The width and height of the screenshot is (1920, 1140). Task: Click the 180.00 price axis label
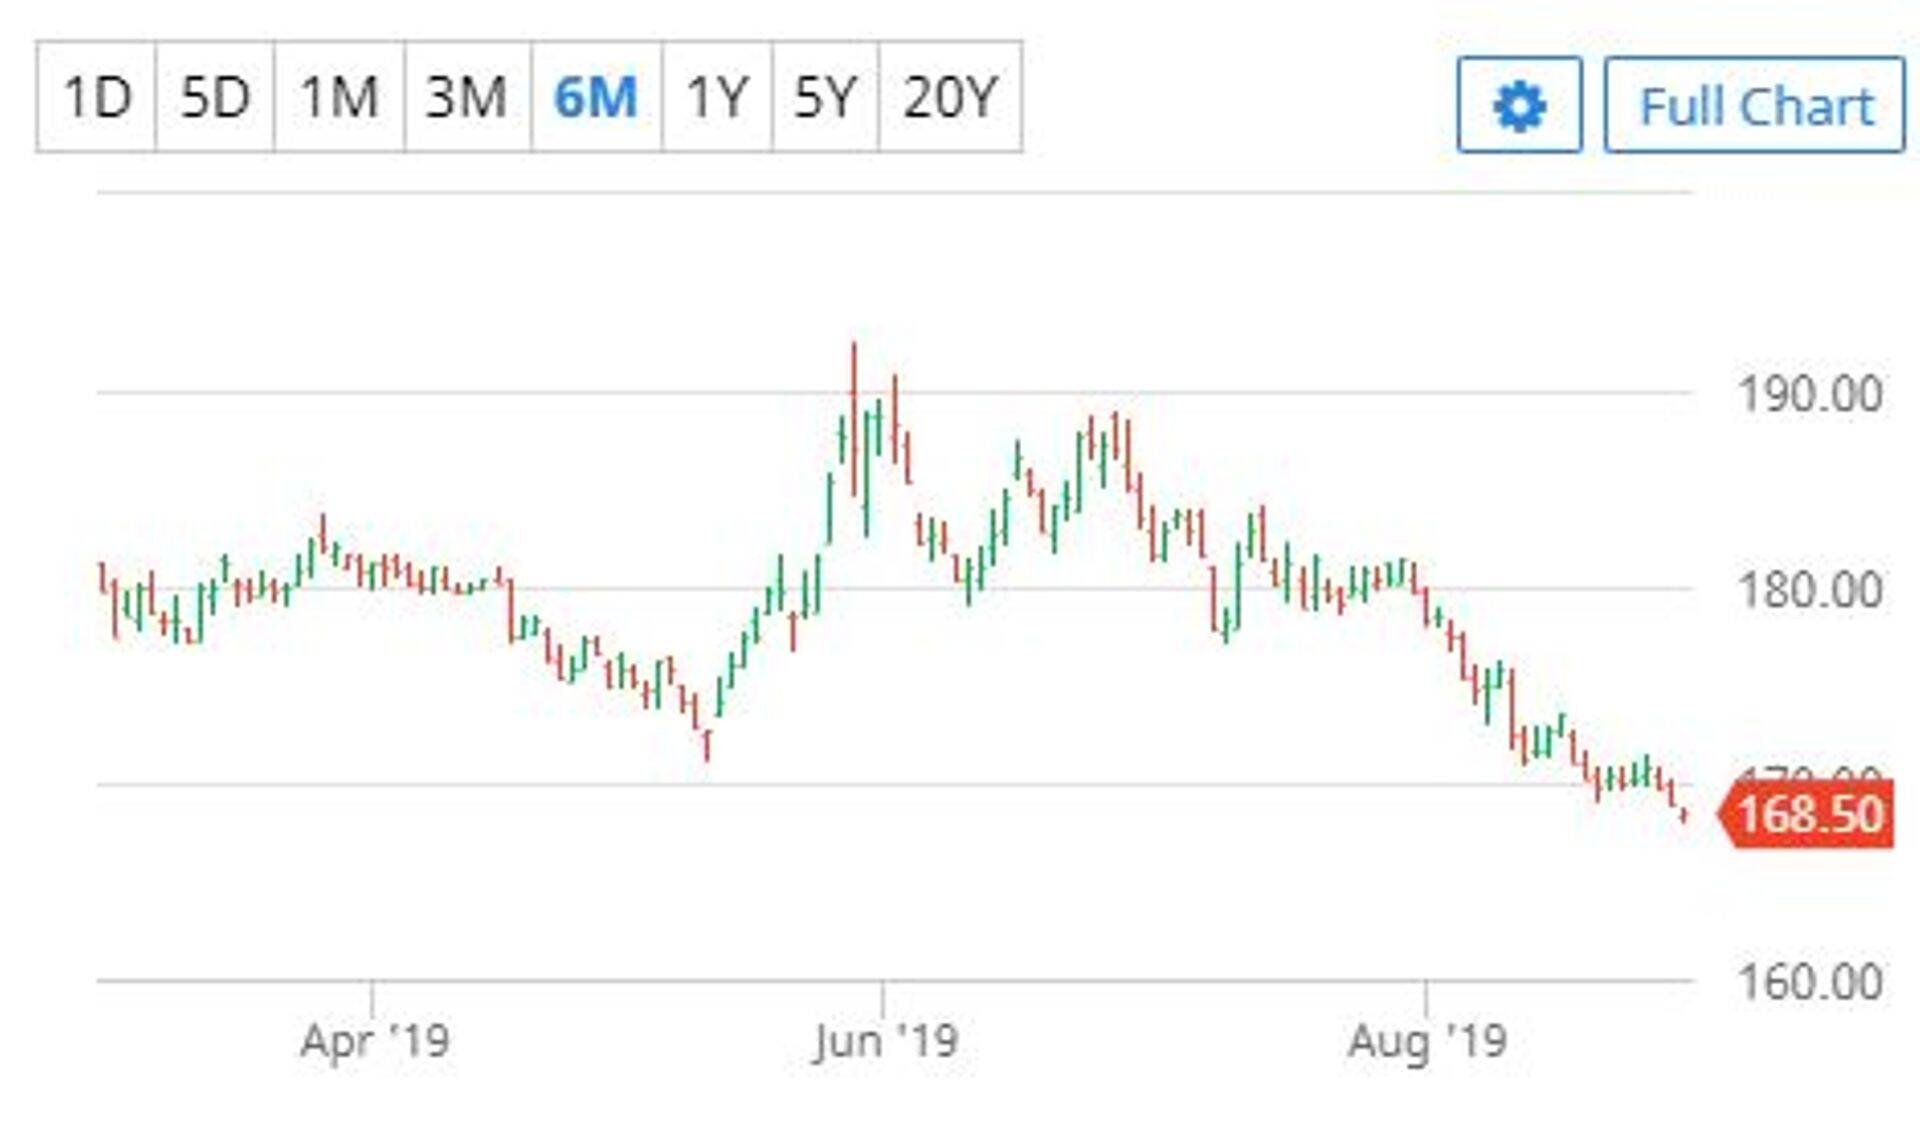[x=1810, y=590]
